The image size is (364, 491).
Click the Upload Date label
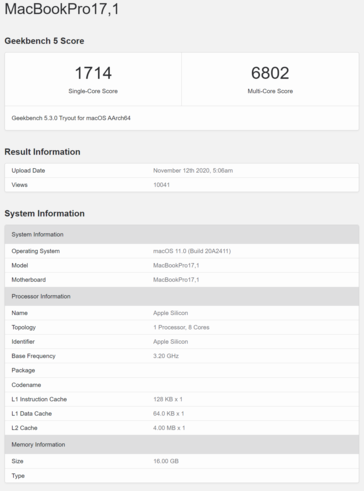tap(28, 170)
